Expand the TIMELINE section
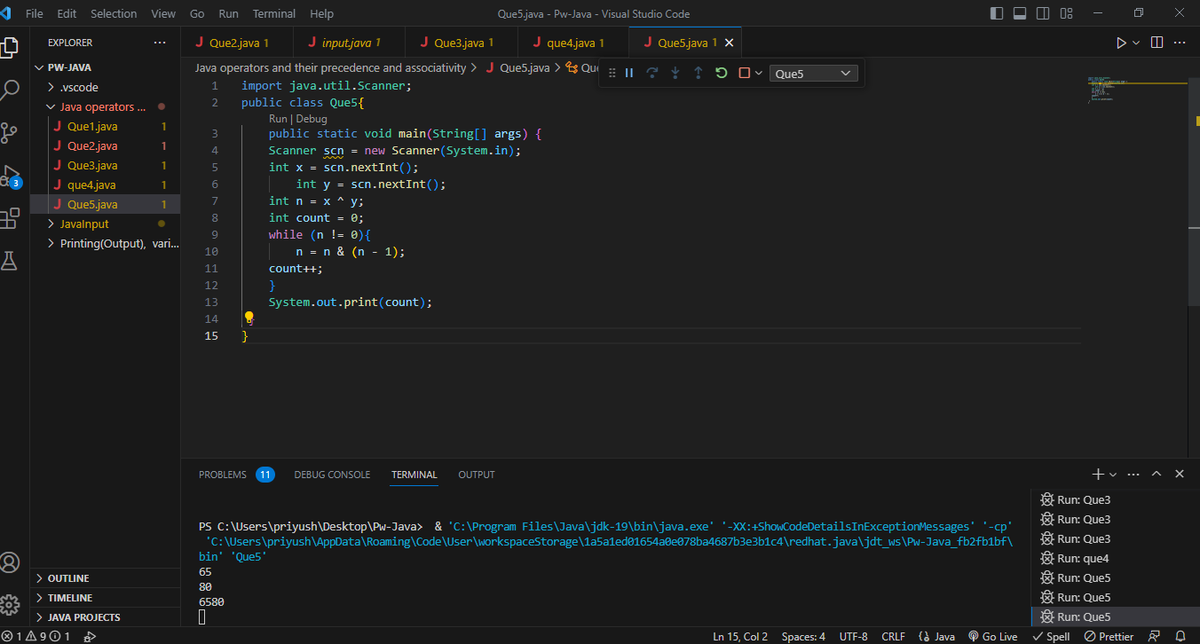 [x=104, y=597]
